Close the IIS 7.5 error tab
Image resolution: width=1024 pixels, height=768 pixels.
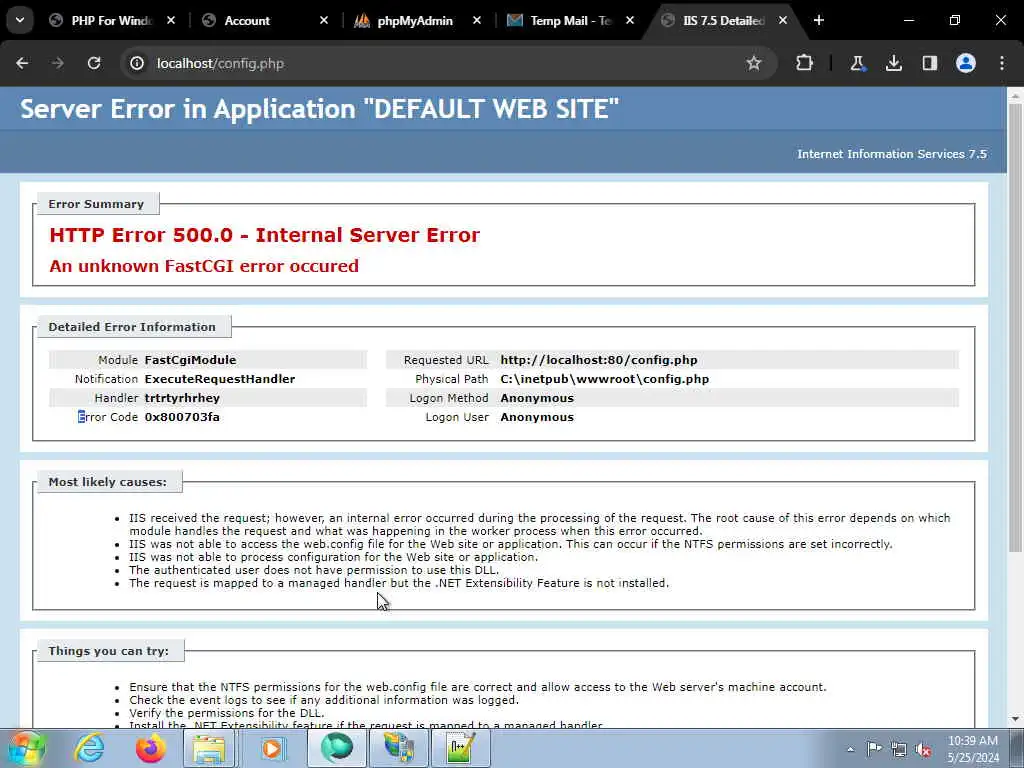tap(783, 20)
